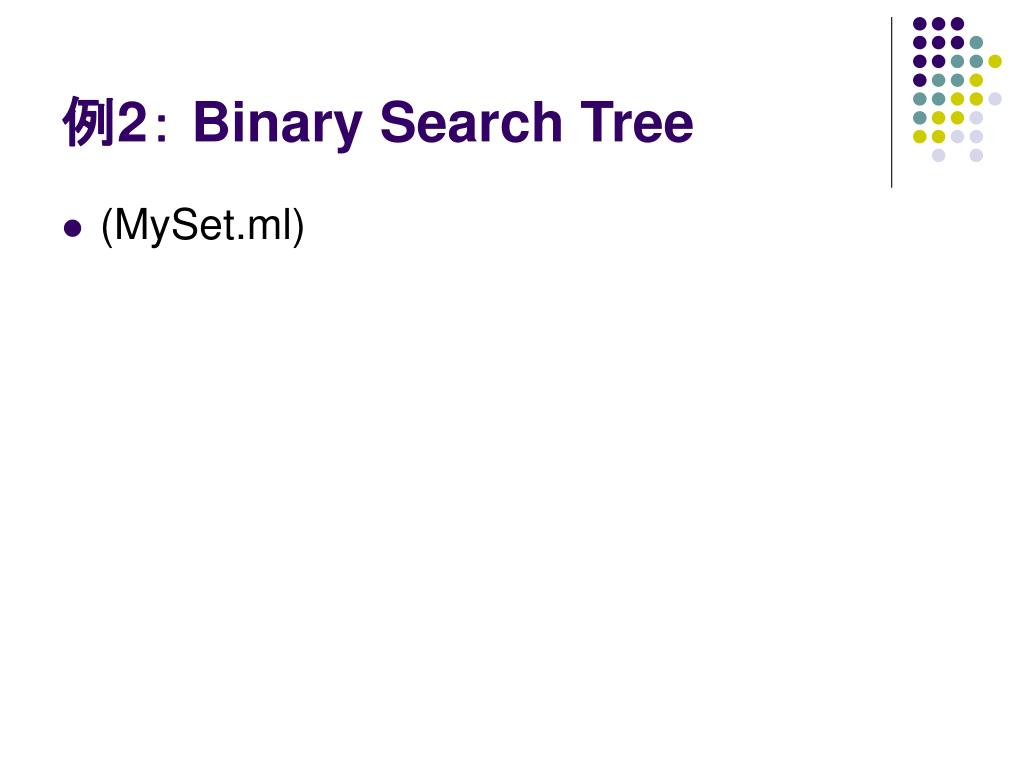Click the digit 2 in the slide title
This screenshot has width=1024, height=768.
tap(131, 122)
